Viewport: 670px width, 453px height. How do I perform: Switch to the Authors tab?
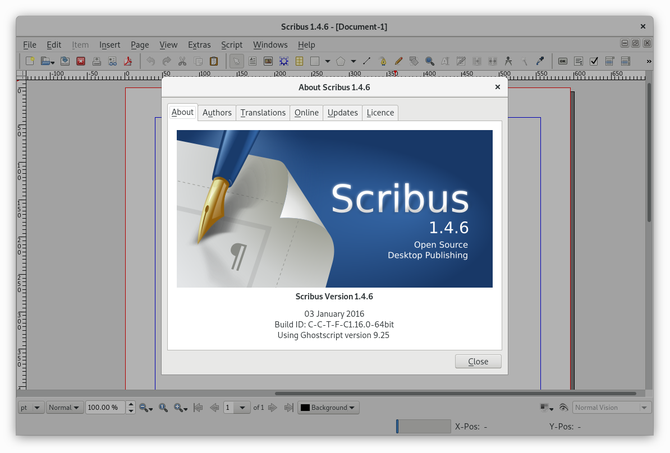217,113
